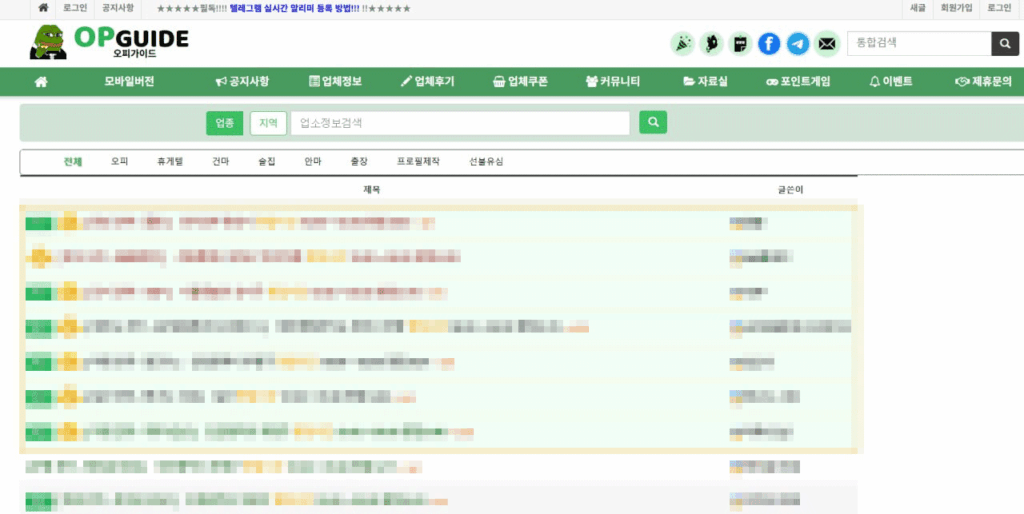Click the home icon in the gray top bar
Image resolution: width=1024 pixels, height=514 pixels.
pyautogui.click(x=43, y=8)
